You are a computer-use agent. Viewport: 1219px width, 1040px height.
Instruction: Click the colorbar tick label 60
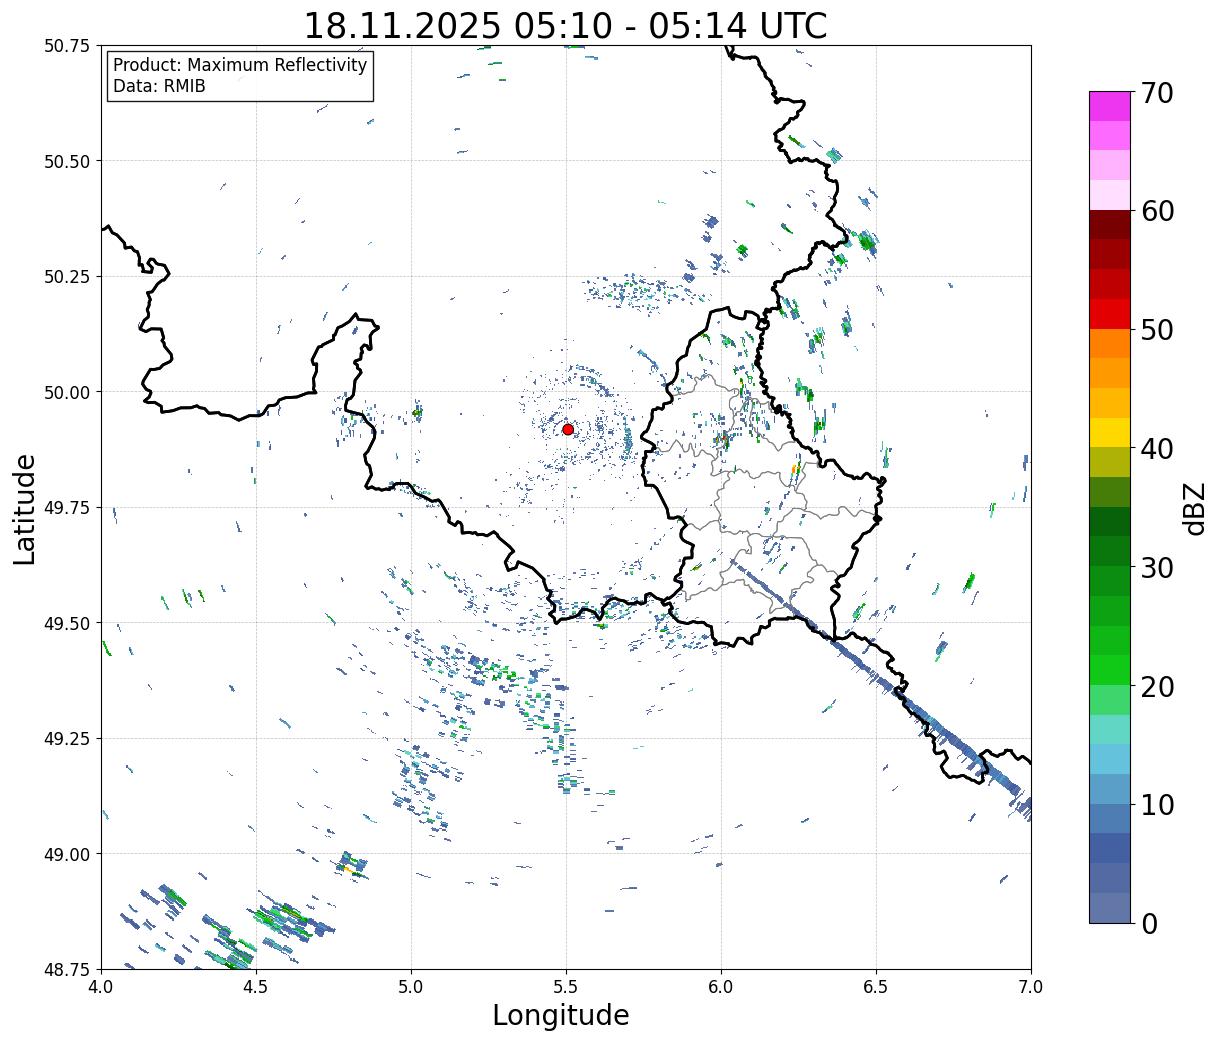coord(1157,211)
